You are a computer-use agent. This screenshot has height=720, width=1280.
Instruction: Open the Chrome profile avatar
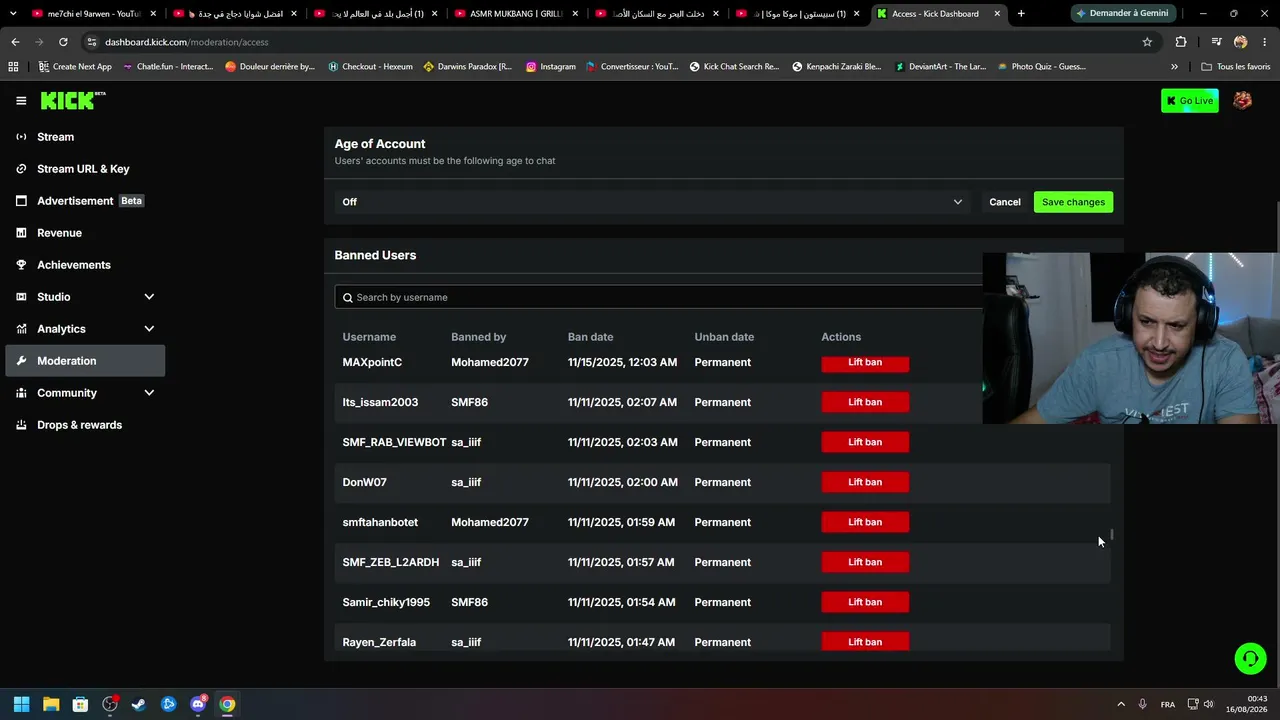click(x=1241, y=42)
